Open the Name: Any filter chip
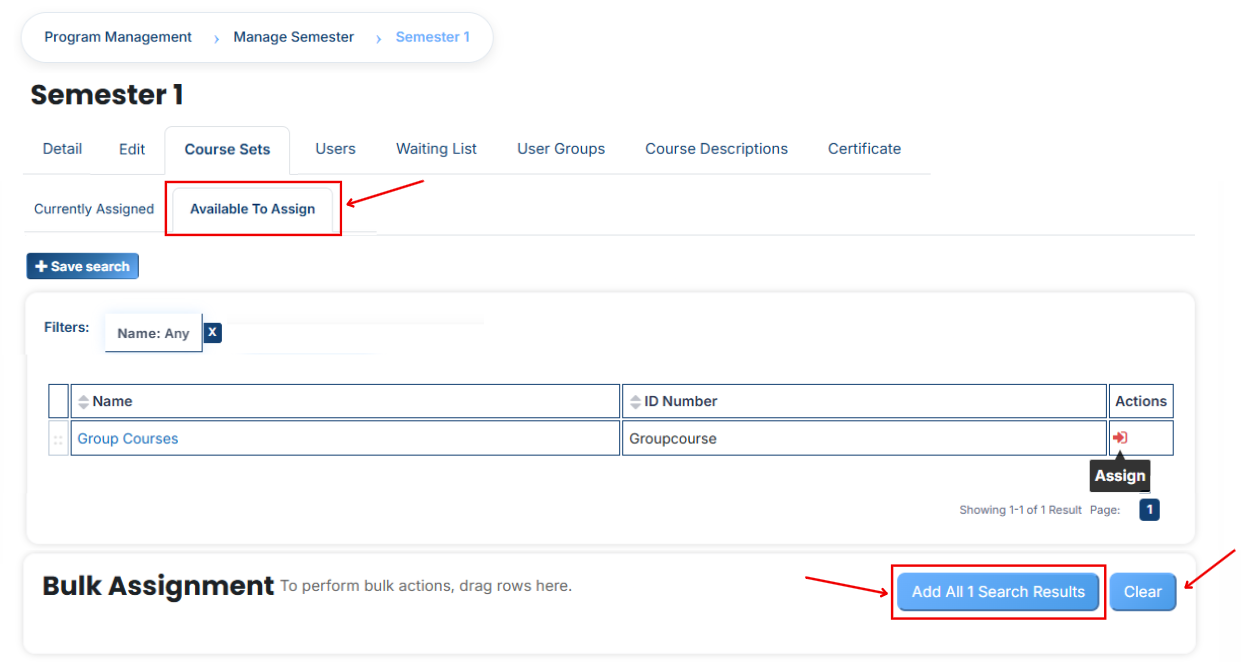 pos(153,333)
